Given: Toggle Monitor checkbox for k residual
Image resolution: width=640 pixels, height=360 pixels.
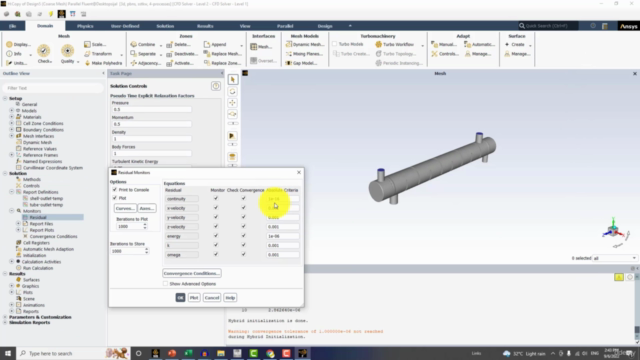Looking at the screenshot, I should 216,245.
